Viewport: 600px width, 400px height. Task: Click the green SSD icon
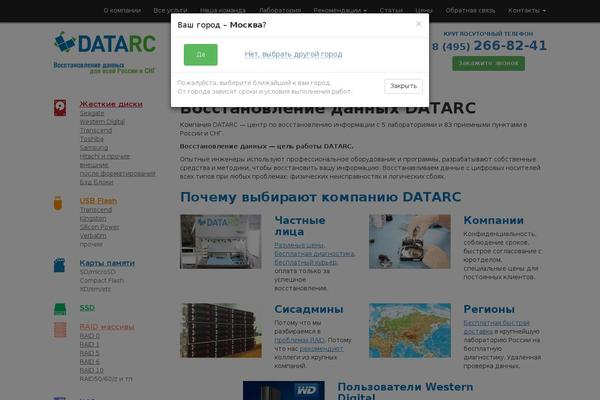click(x=60, y=309)
